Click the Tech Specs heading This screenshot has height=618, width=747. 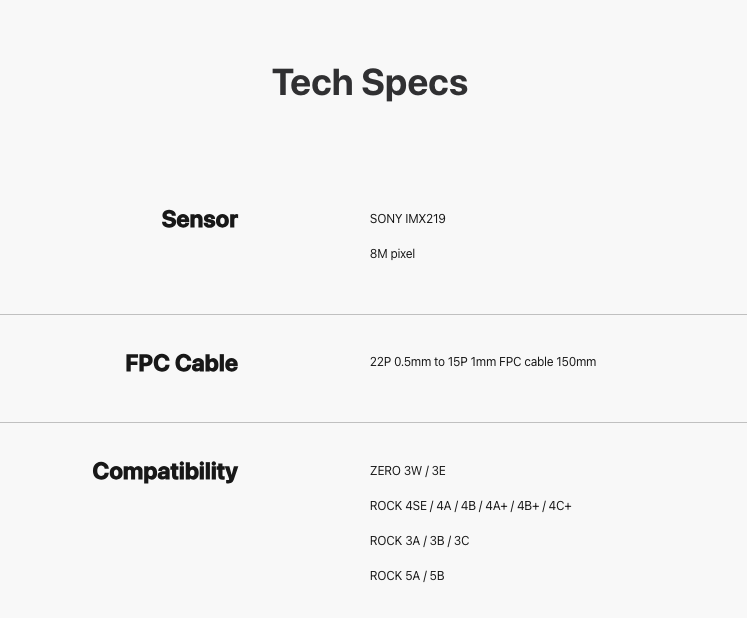click(x=369, y=82)
